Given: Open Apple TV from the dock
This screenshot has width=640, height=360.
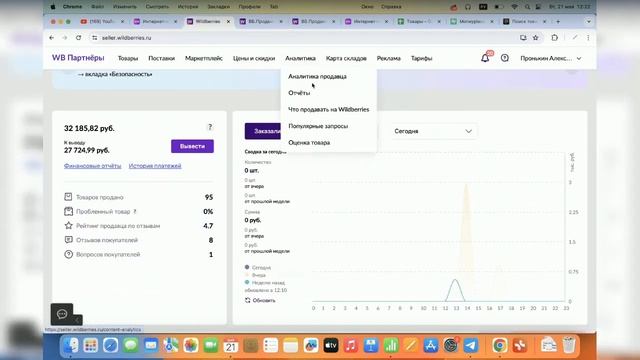Looking at the screenshot, I should coord(331,345).
